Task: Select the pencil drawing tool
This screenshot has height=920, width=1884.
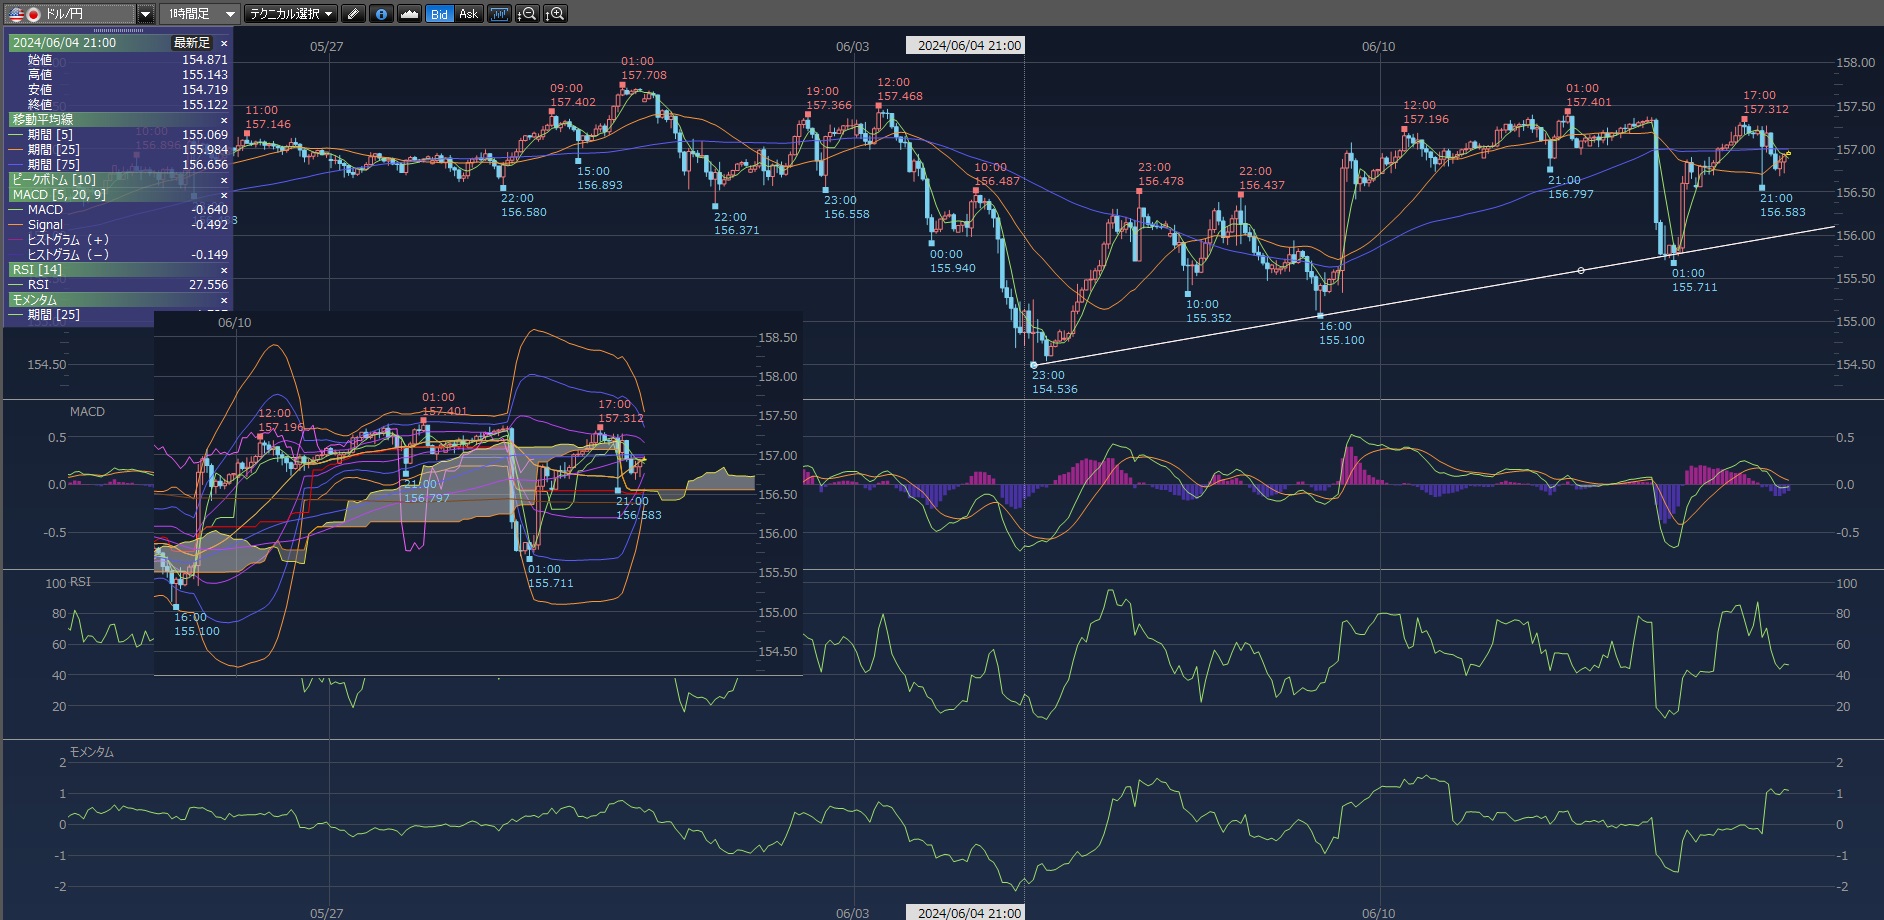Action: click(x=353, y=14)
